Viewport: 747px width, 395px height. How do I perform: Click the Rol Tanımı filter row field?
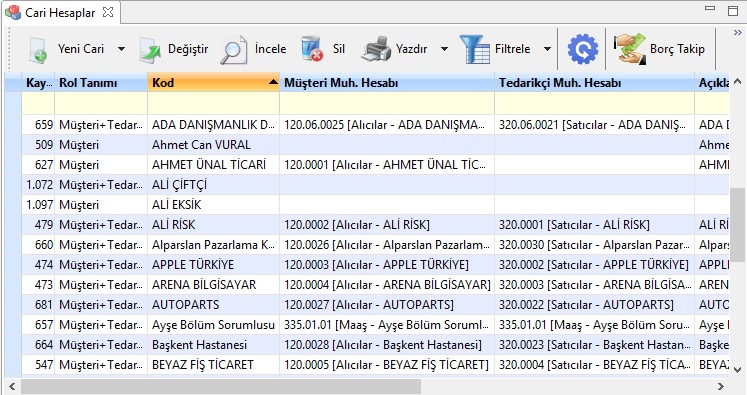101,103
